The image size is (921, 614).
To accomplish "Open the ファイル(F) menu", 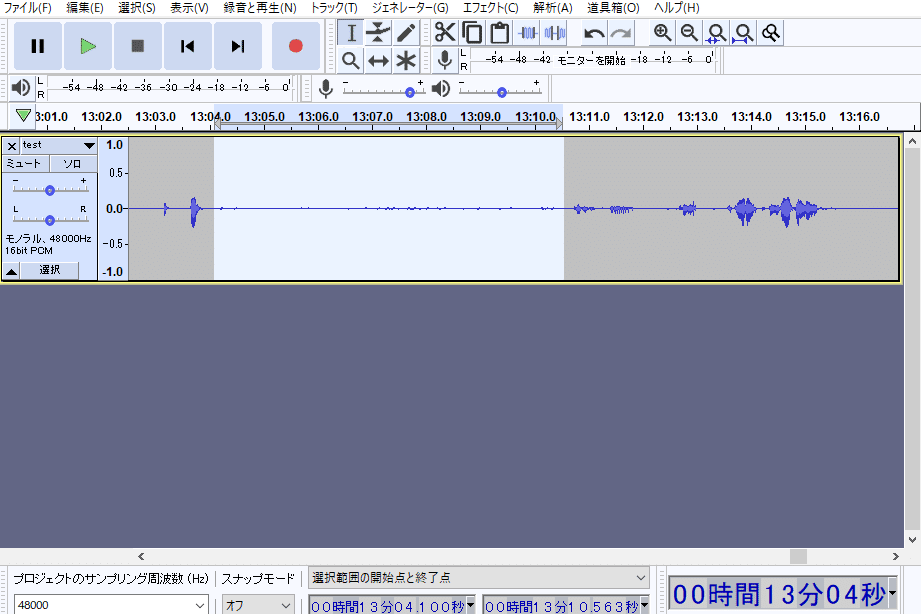I will [x=28, y=8].
